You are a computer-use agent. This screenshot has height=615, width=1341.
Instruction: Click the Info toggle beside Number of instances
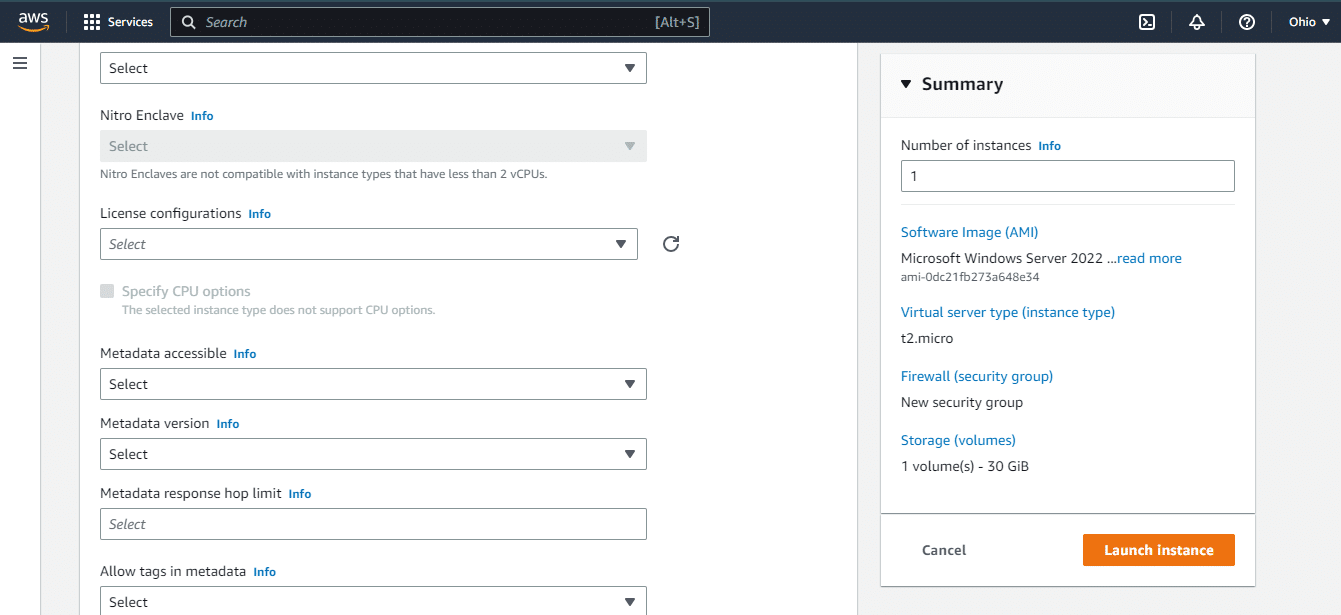point(1049,145)
